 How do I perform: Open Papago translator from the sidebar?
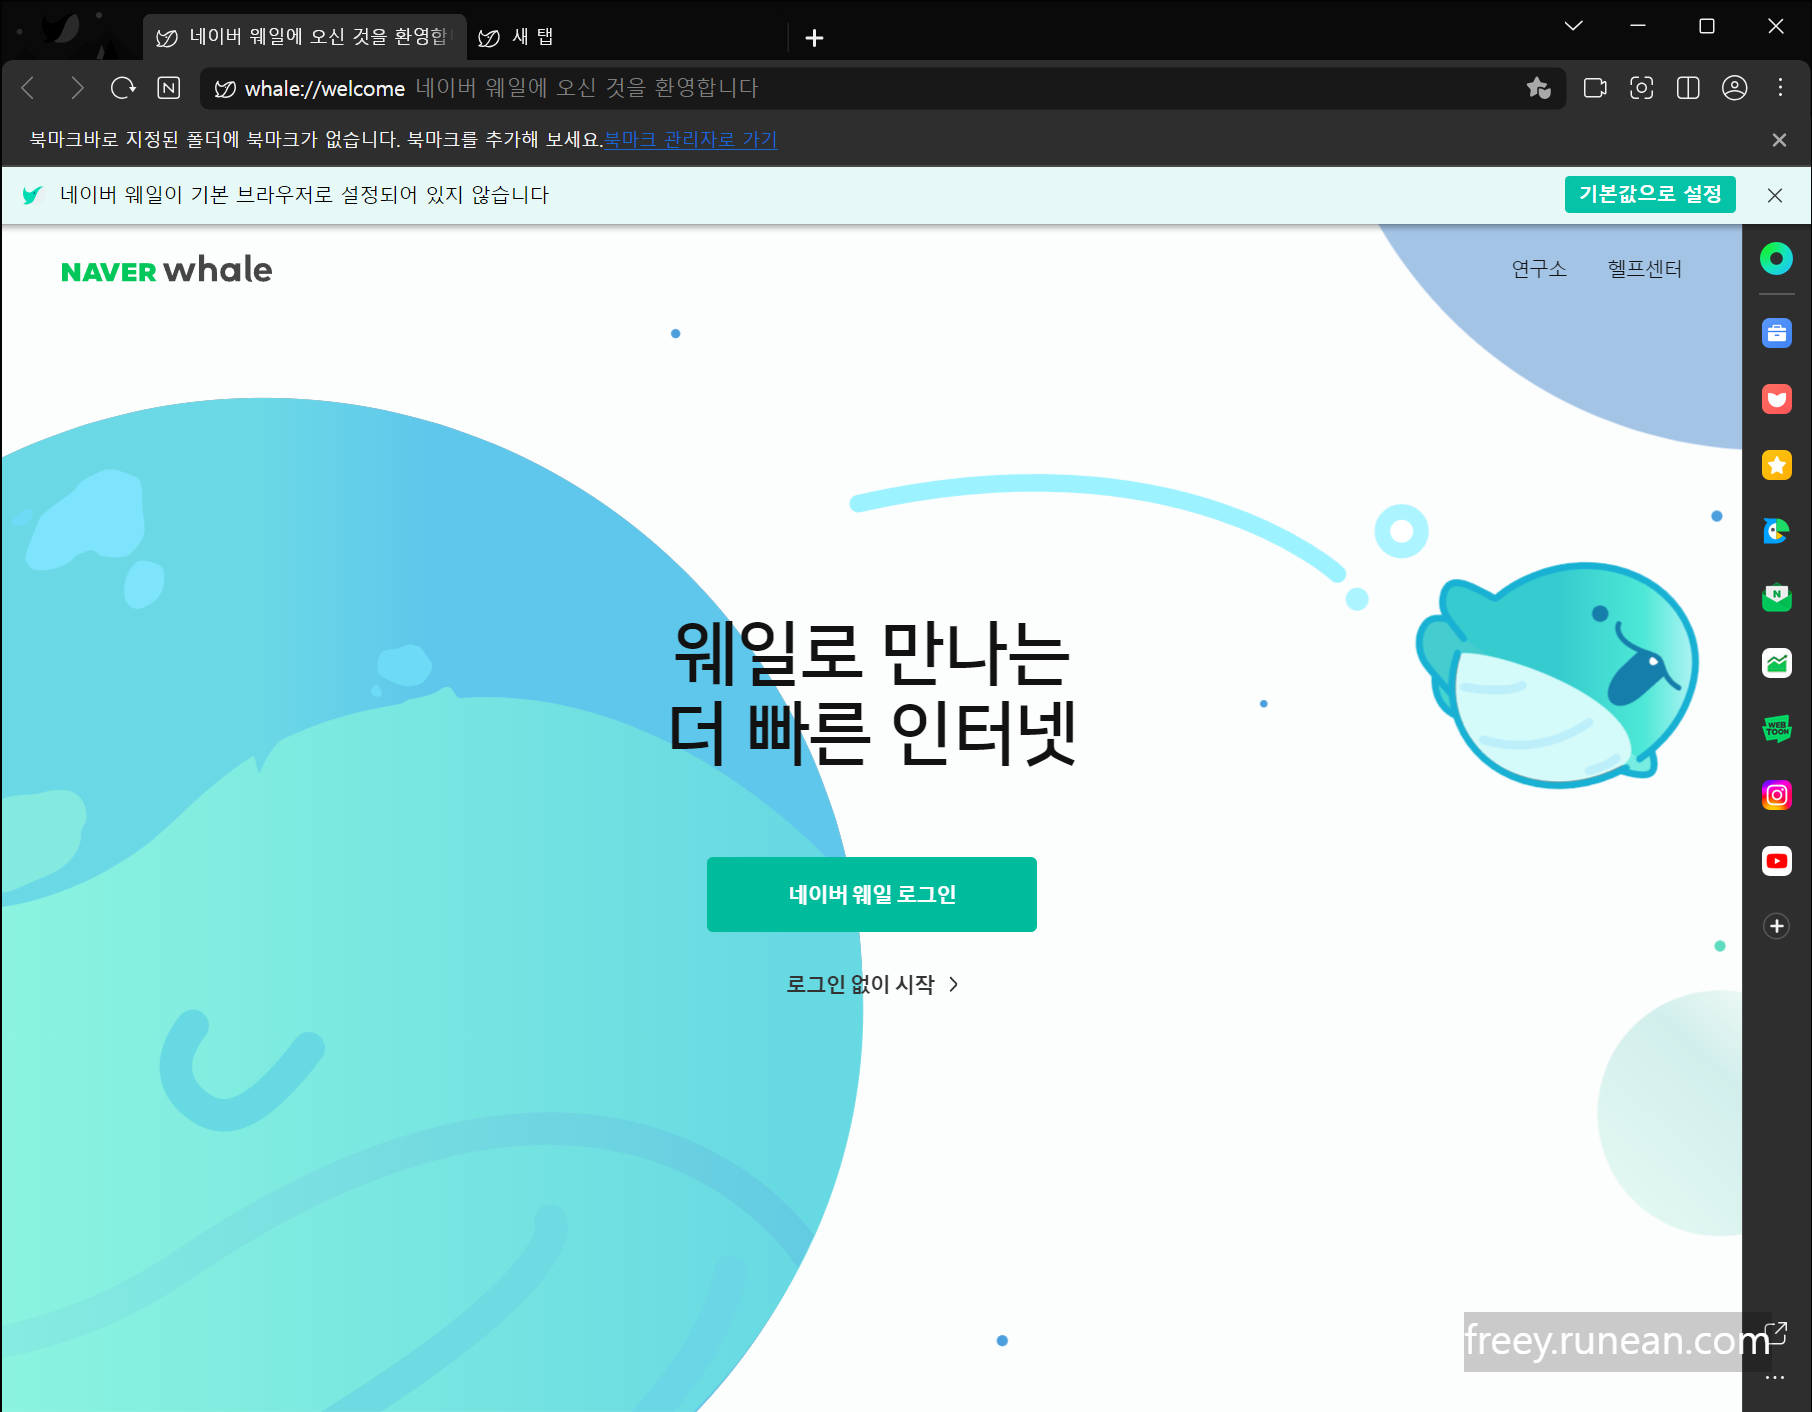click(1777, 531)
